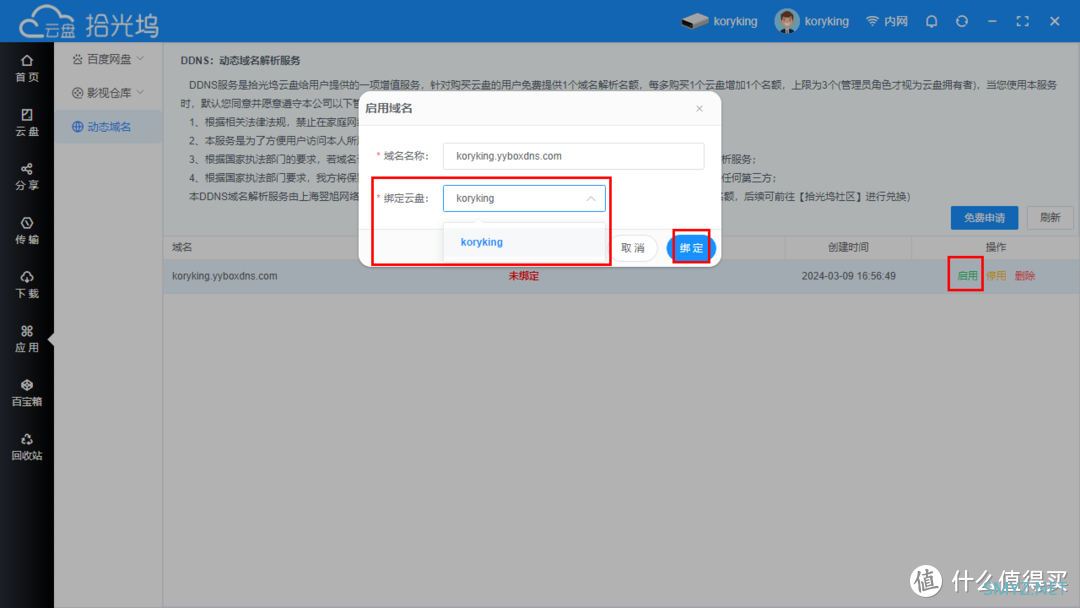Open the 分享 share section

(26, 177)
